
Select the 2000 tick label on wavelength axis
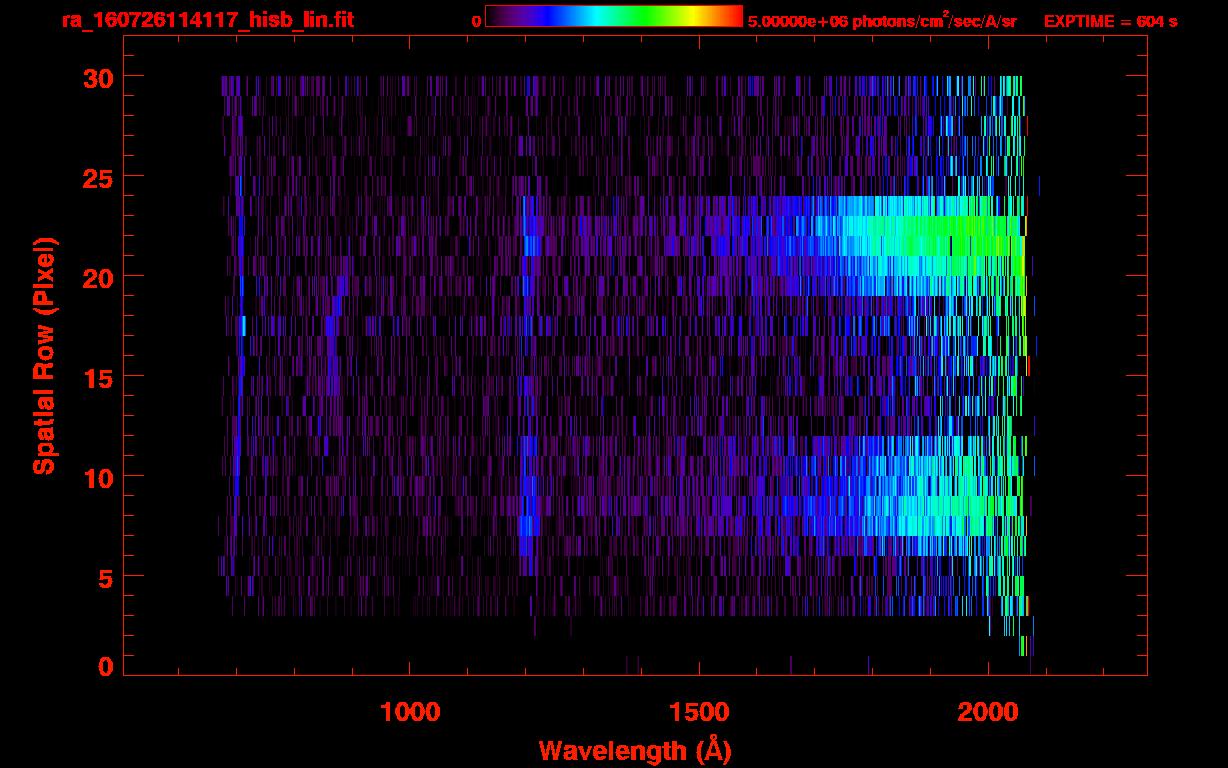[988, 712]
